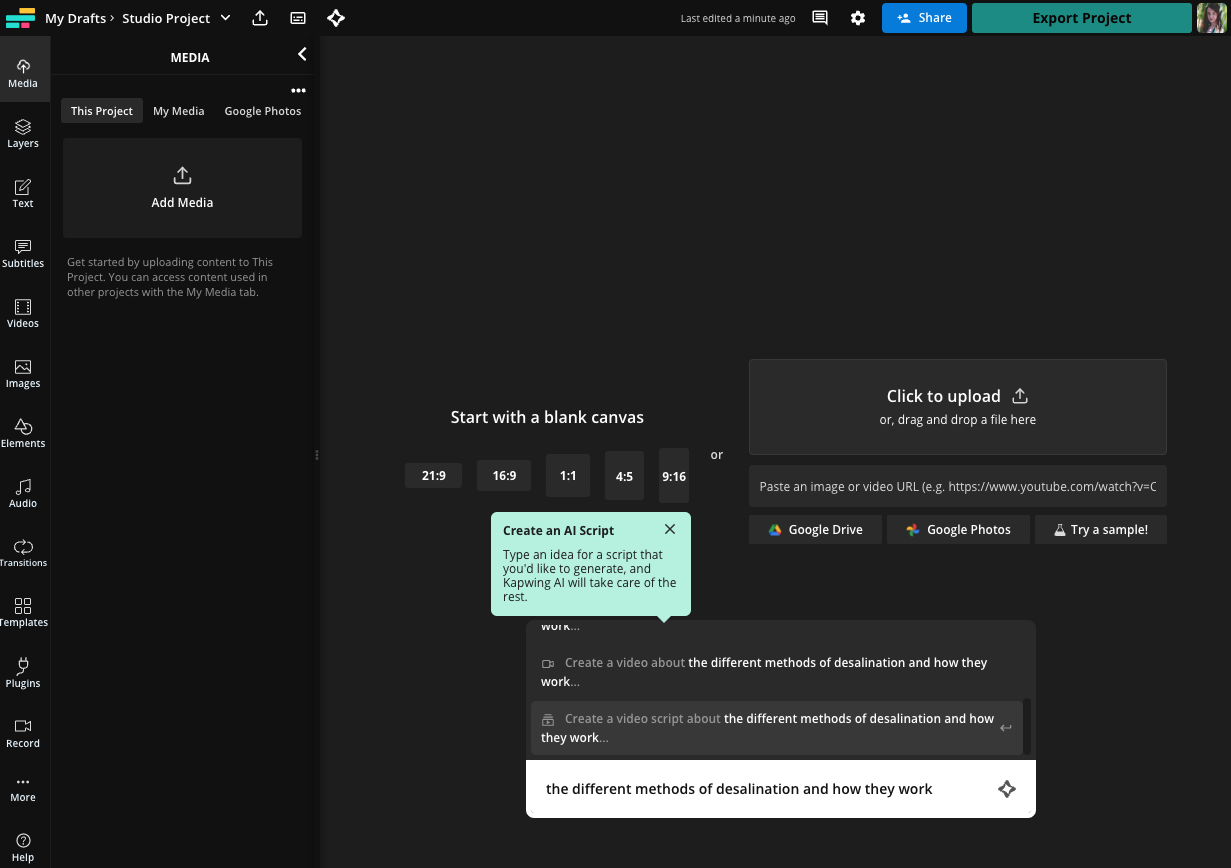
Task: Click the Export Project button
Action: pyautogui.click(x=1081, y=18)
